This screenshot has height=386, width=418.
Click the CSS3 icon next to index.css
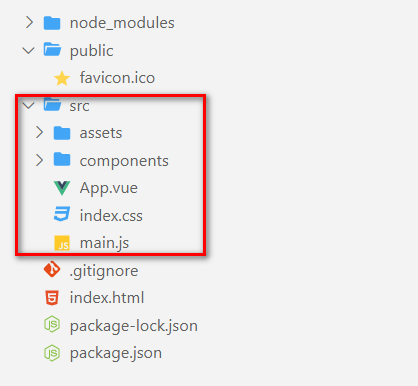coord(62,214)
